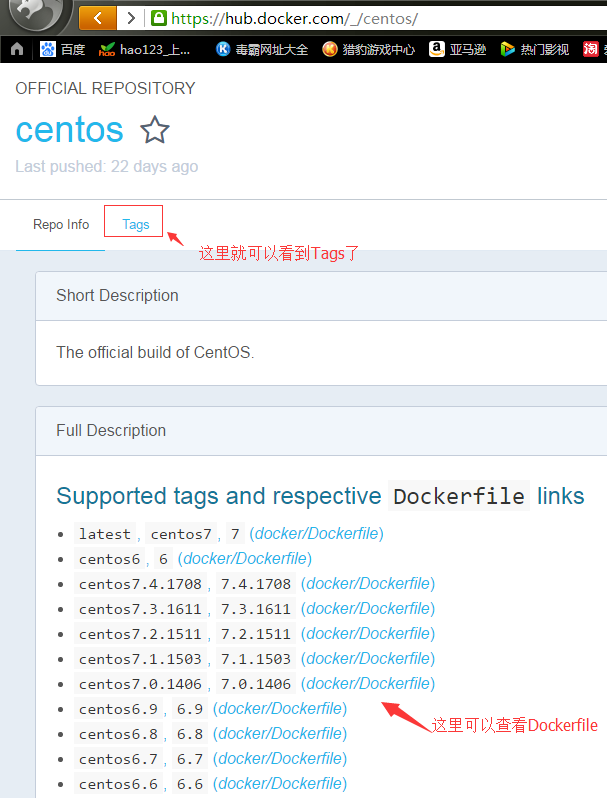The height and width of the screenshot is (798, 607).
Task: Open Dockerfile link for centos7.4.1708
Action: click(368, 584)
